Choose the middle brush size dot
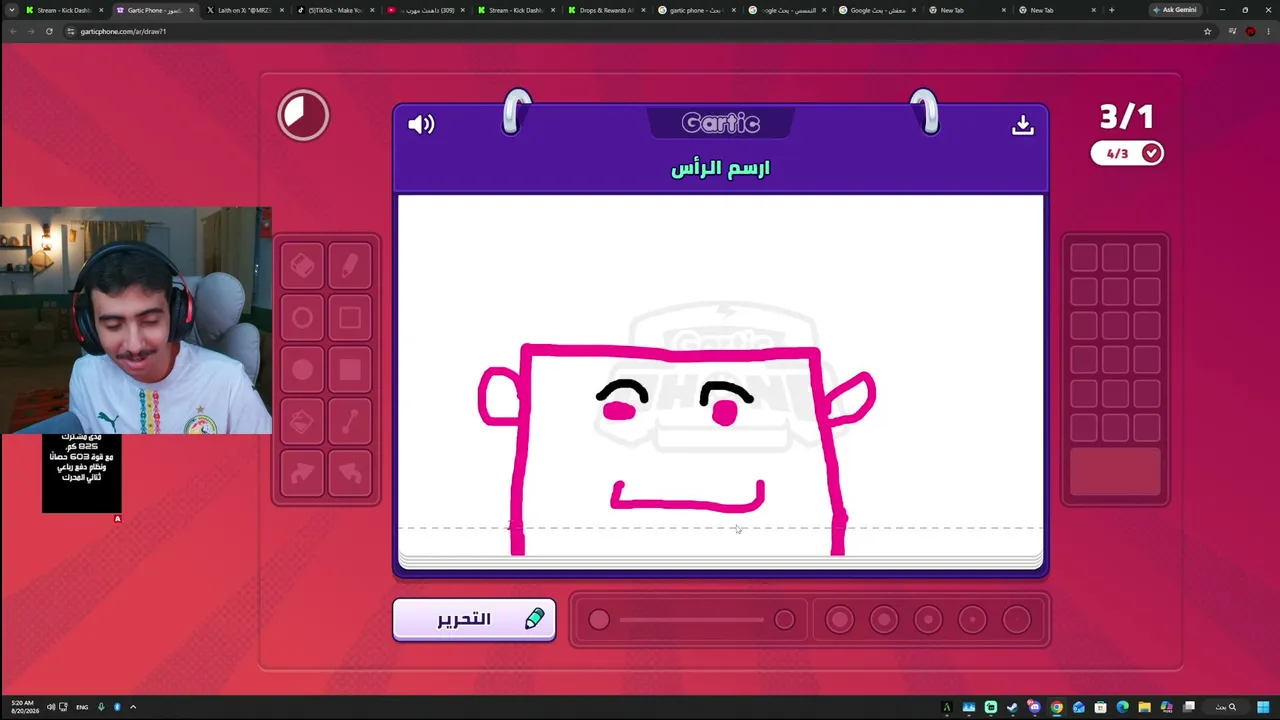 pos(928,620)
